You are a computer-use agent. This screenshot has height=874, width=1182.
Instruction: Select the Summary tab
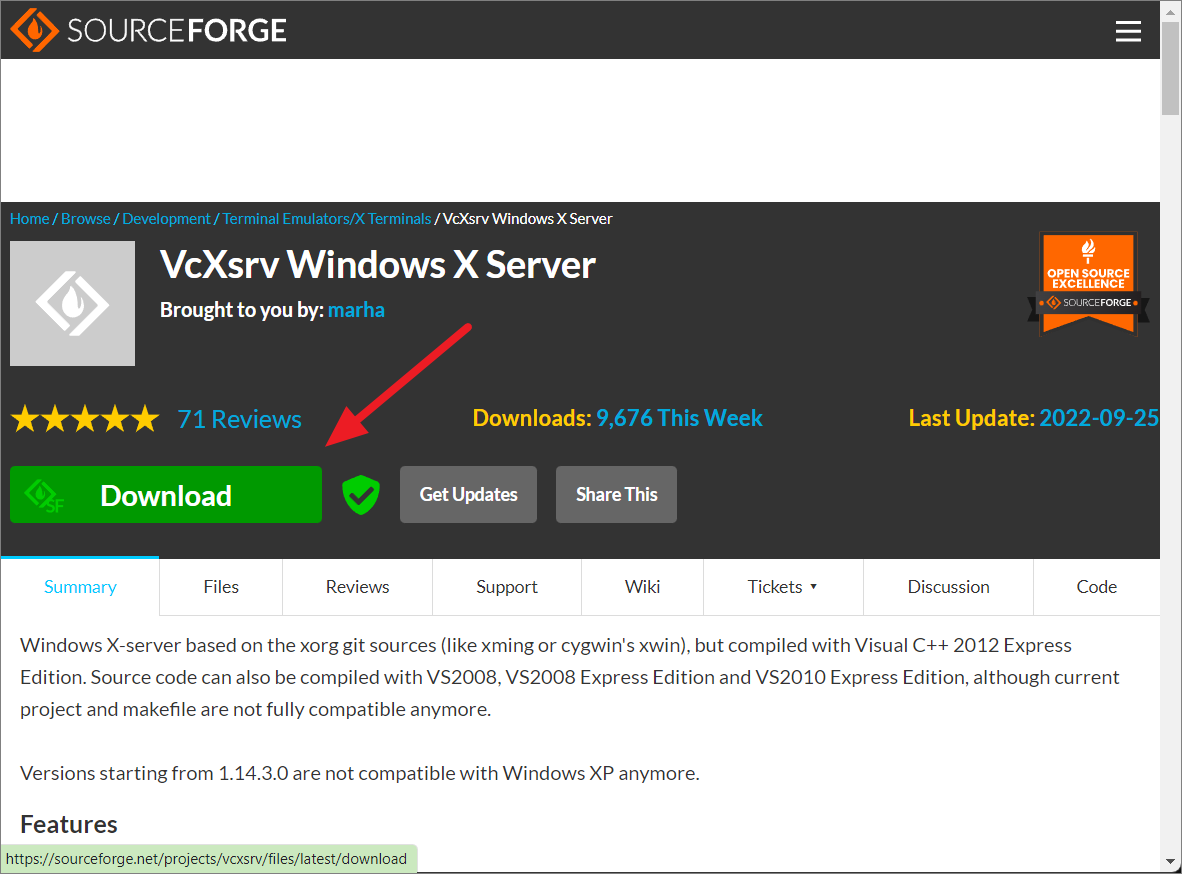80,587
